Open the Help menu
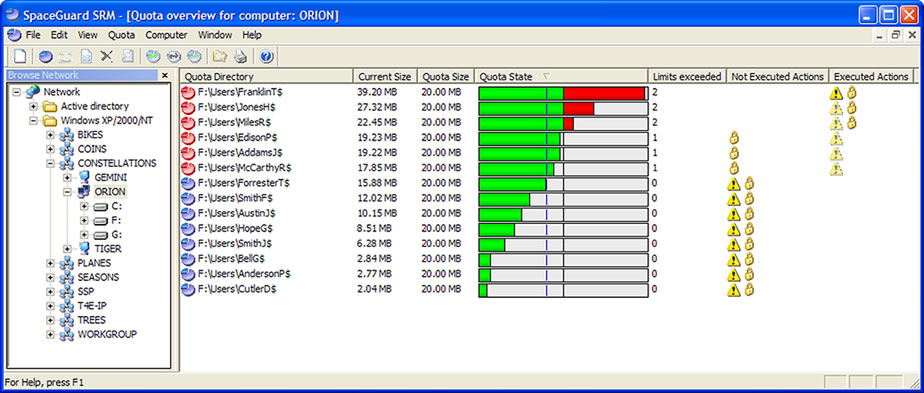 coord(252,35)
